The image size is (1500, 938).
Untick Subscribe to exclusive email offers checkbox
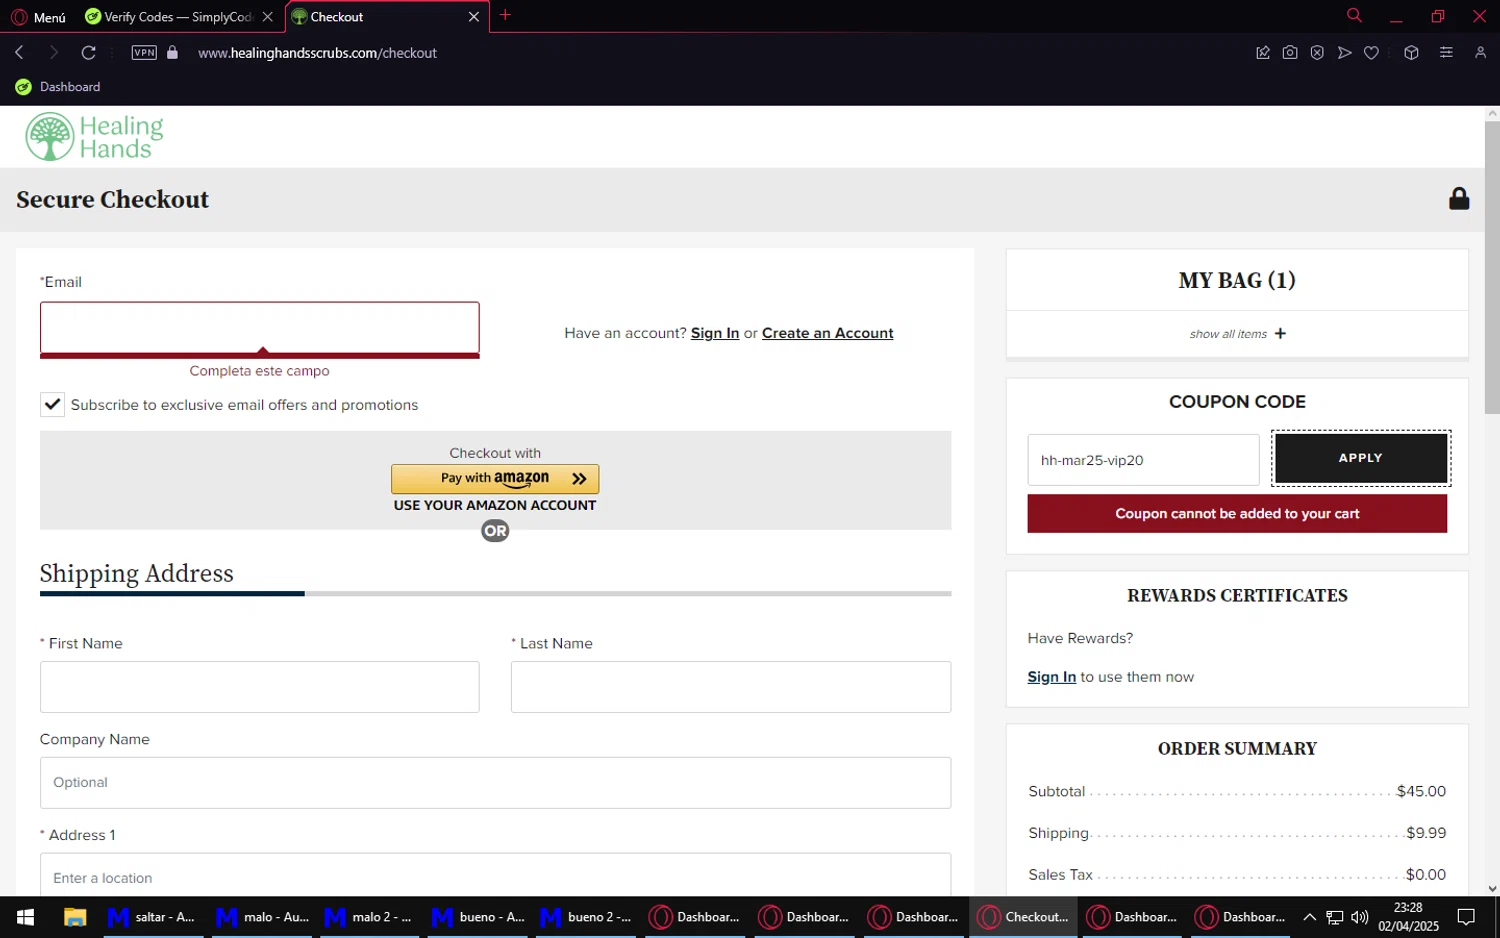tap(52, 404)
